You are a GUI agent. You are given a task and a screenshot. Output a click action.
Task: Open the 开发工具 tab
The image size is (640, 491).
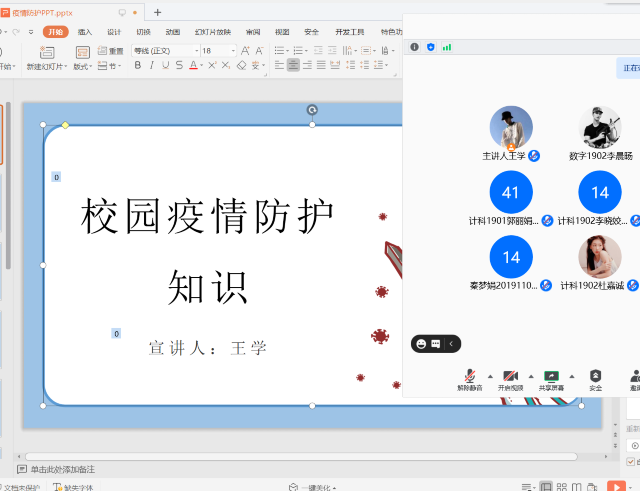(350, 32)
